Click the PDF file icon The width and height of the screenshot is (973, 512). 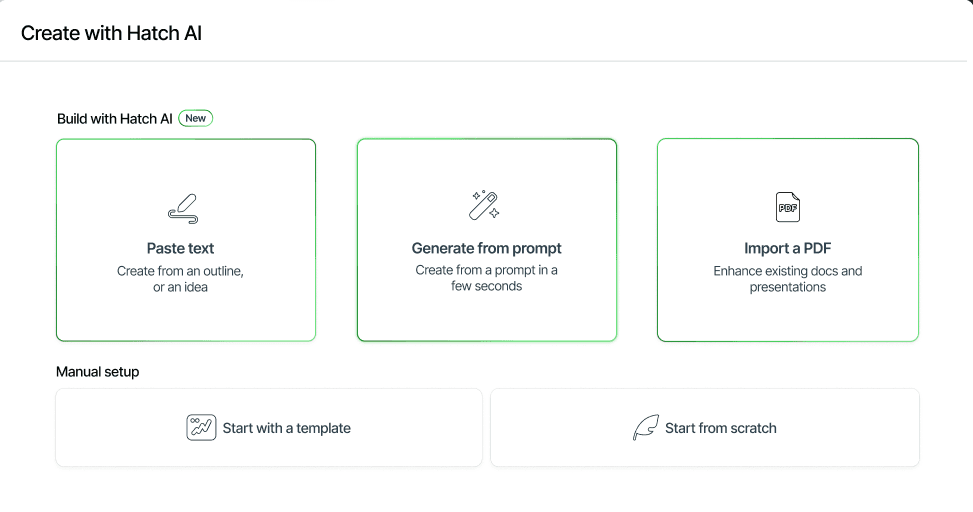[x=788, y=207]
